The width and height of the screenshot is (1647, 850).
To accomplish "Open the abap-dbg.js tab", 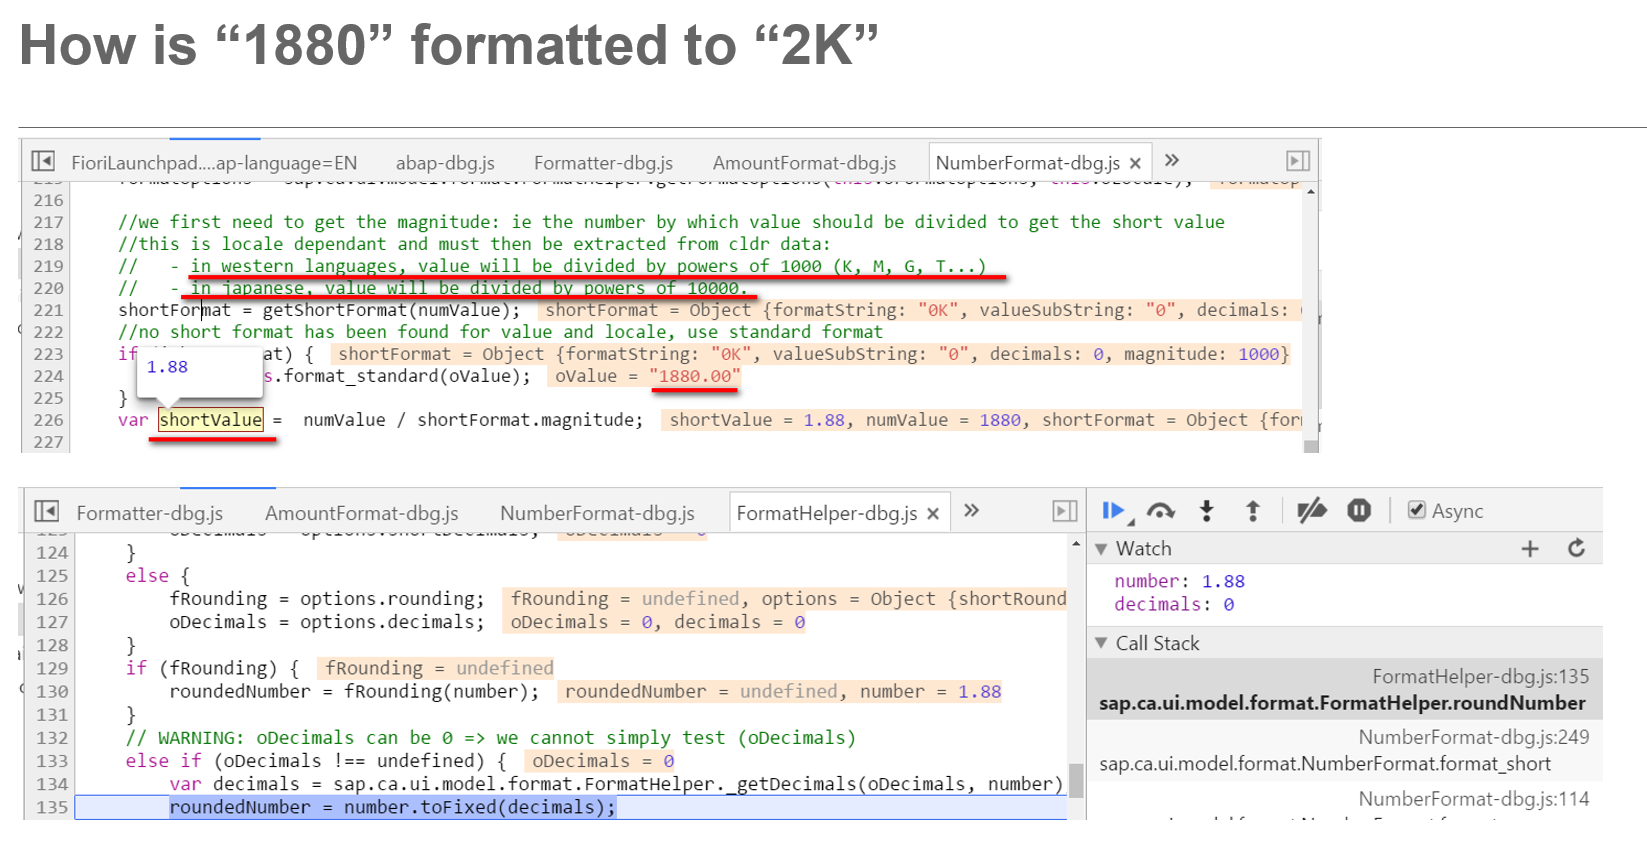I will [445, 163].
